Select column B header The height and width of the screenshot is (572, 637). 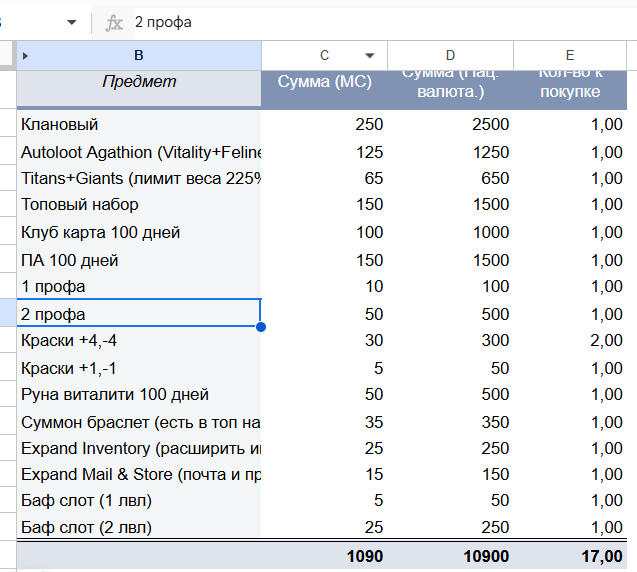click(139, 56)
